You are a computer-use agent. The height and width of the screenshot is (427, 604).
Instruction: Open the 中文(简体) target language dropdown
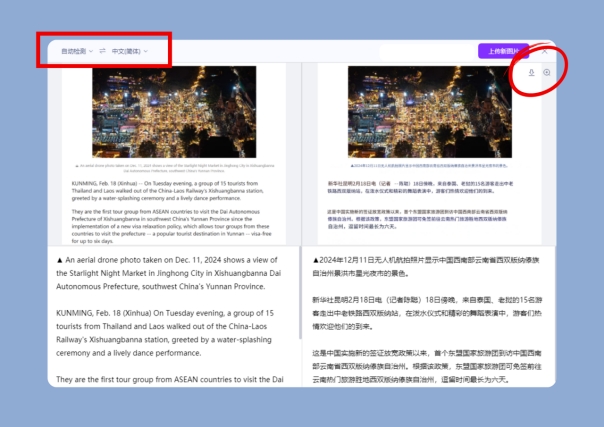[x=130, y=51]
